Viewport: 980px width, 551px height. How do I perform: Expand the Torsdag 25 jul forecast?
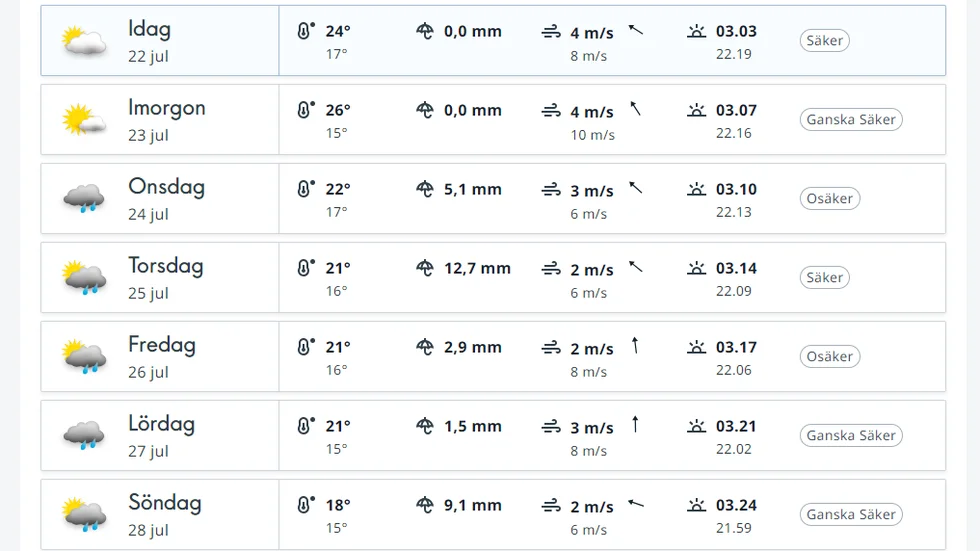coord(493,277)
